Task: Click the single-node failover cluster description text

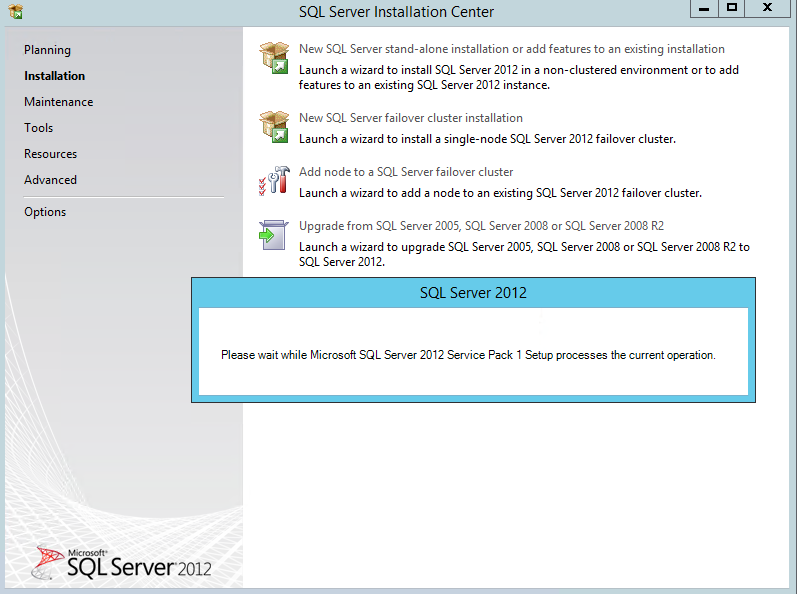Action: 487,139
